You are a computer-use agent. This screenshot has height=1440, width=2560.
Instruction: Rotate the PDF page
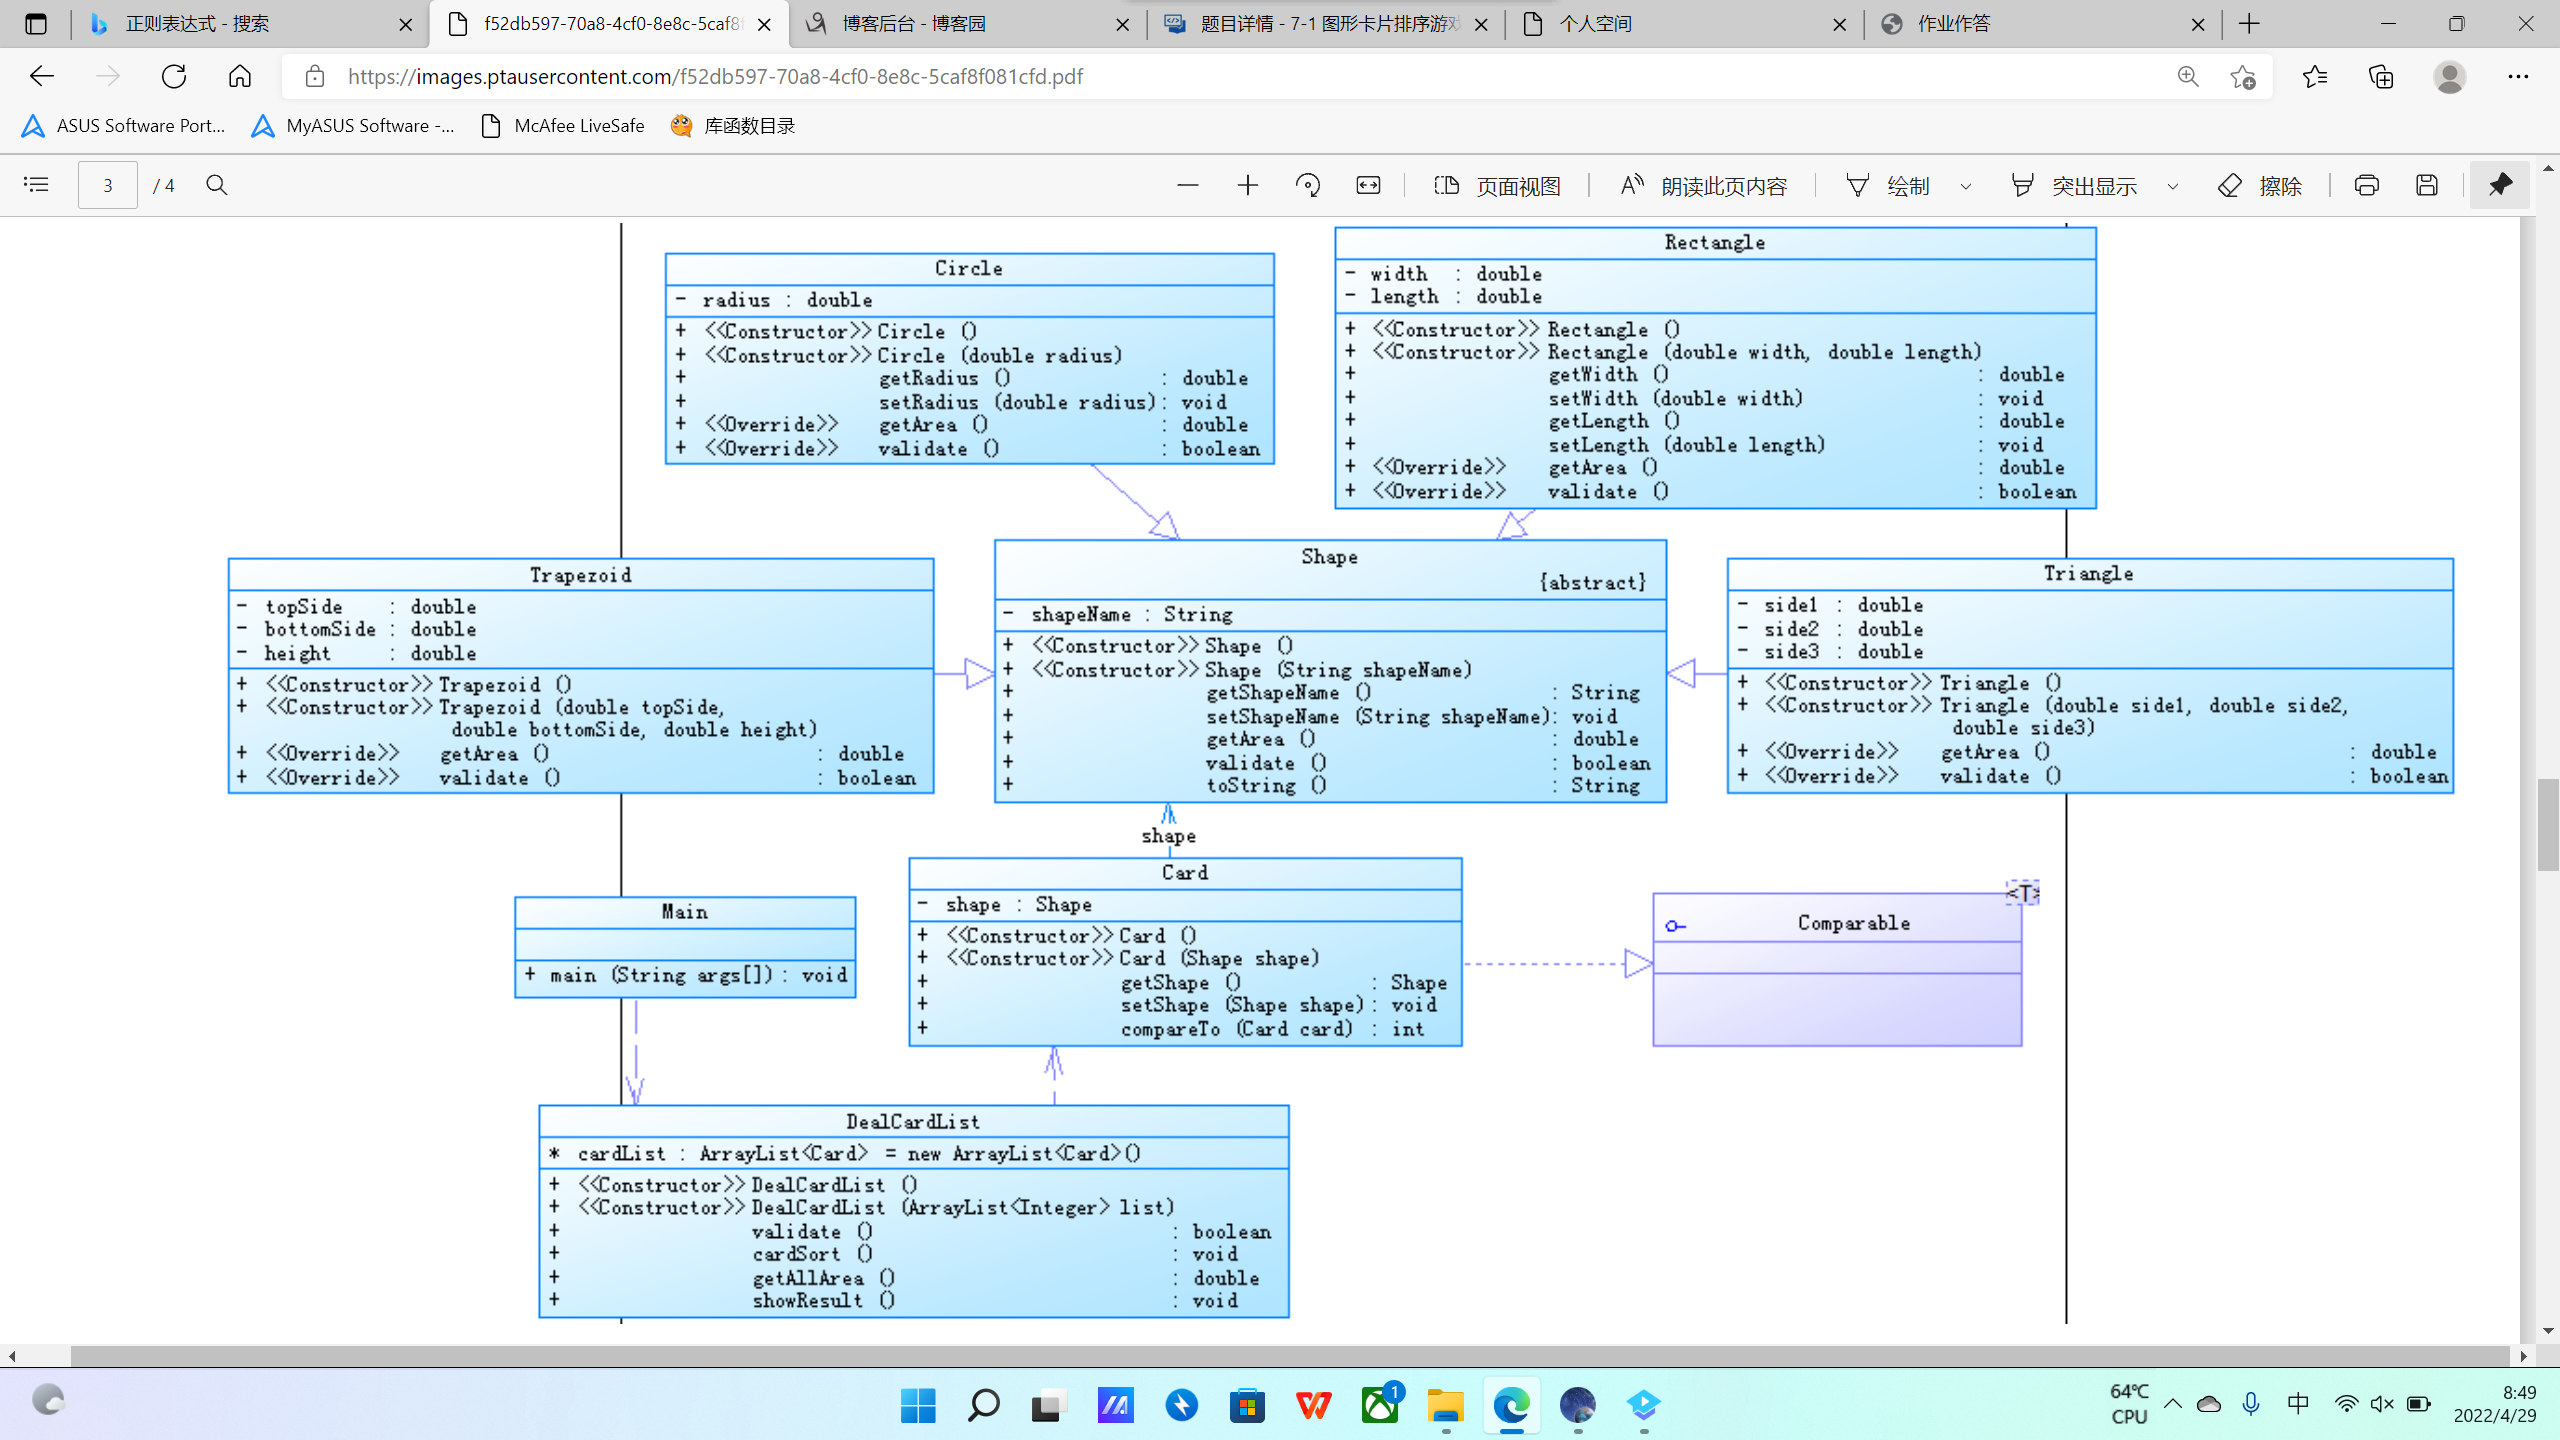point(1307,185)
